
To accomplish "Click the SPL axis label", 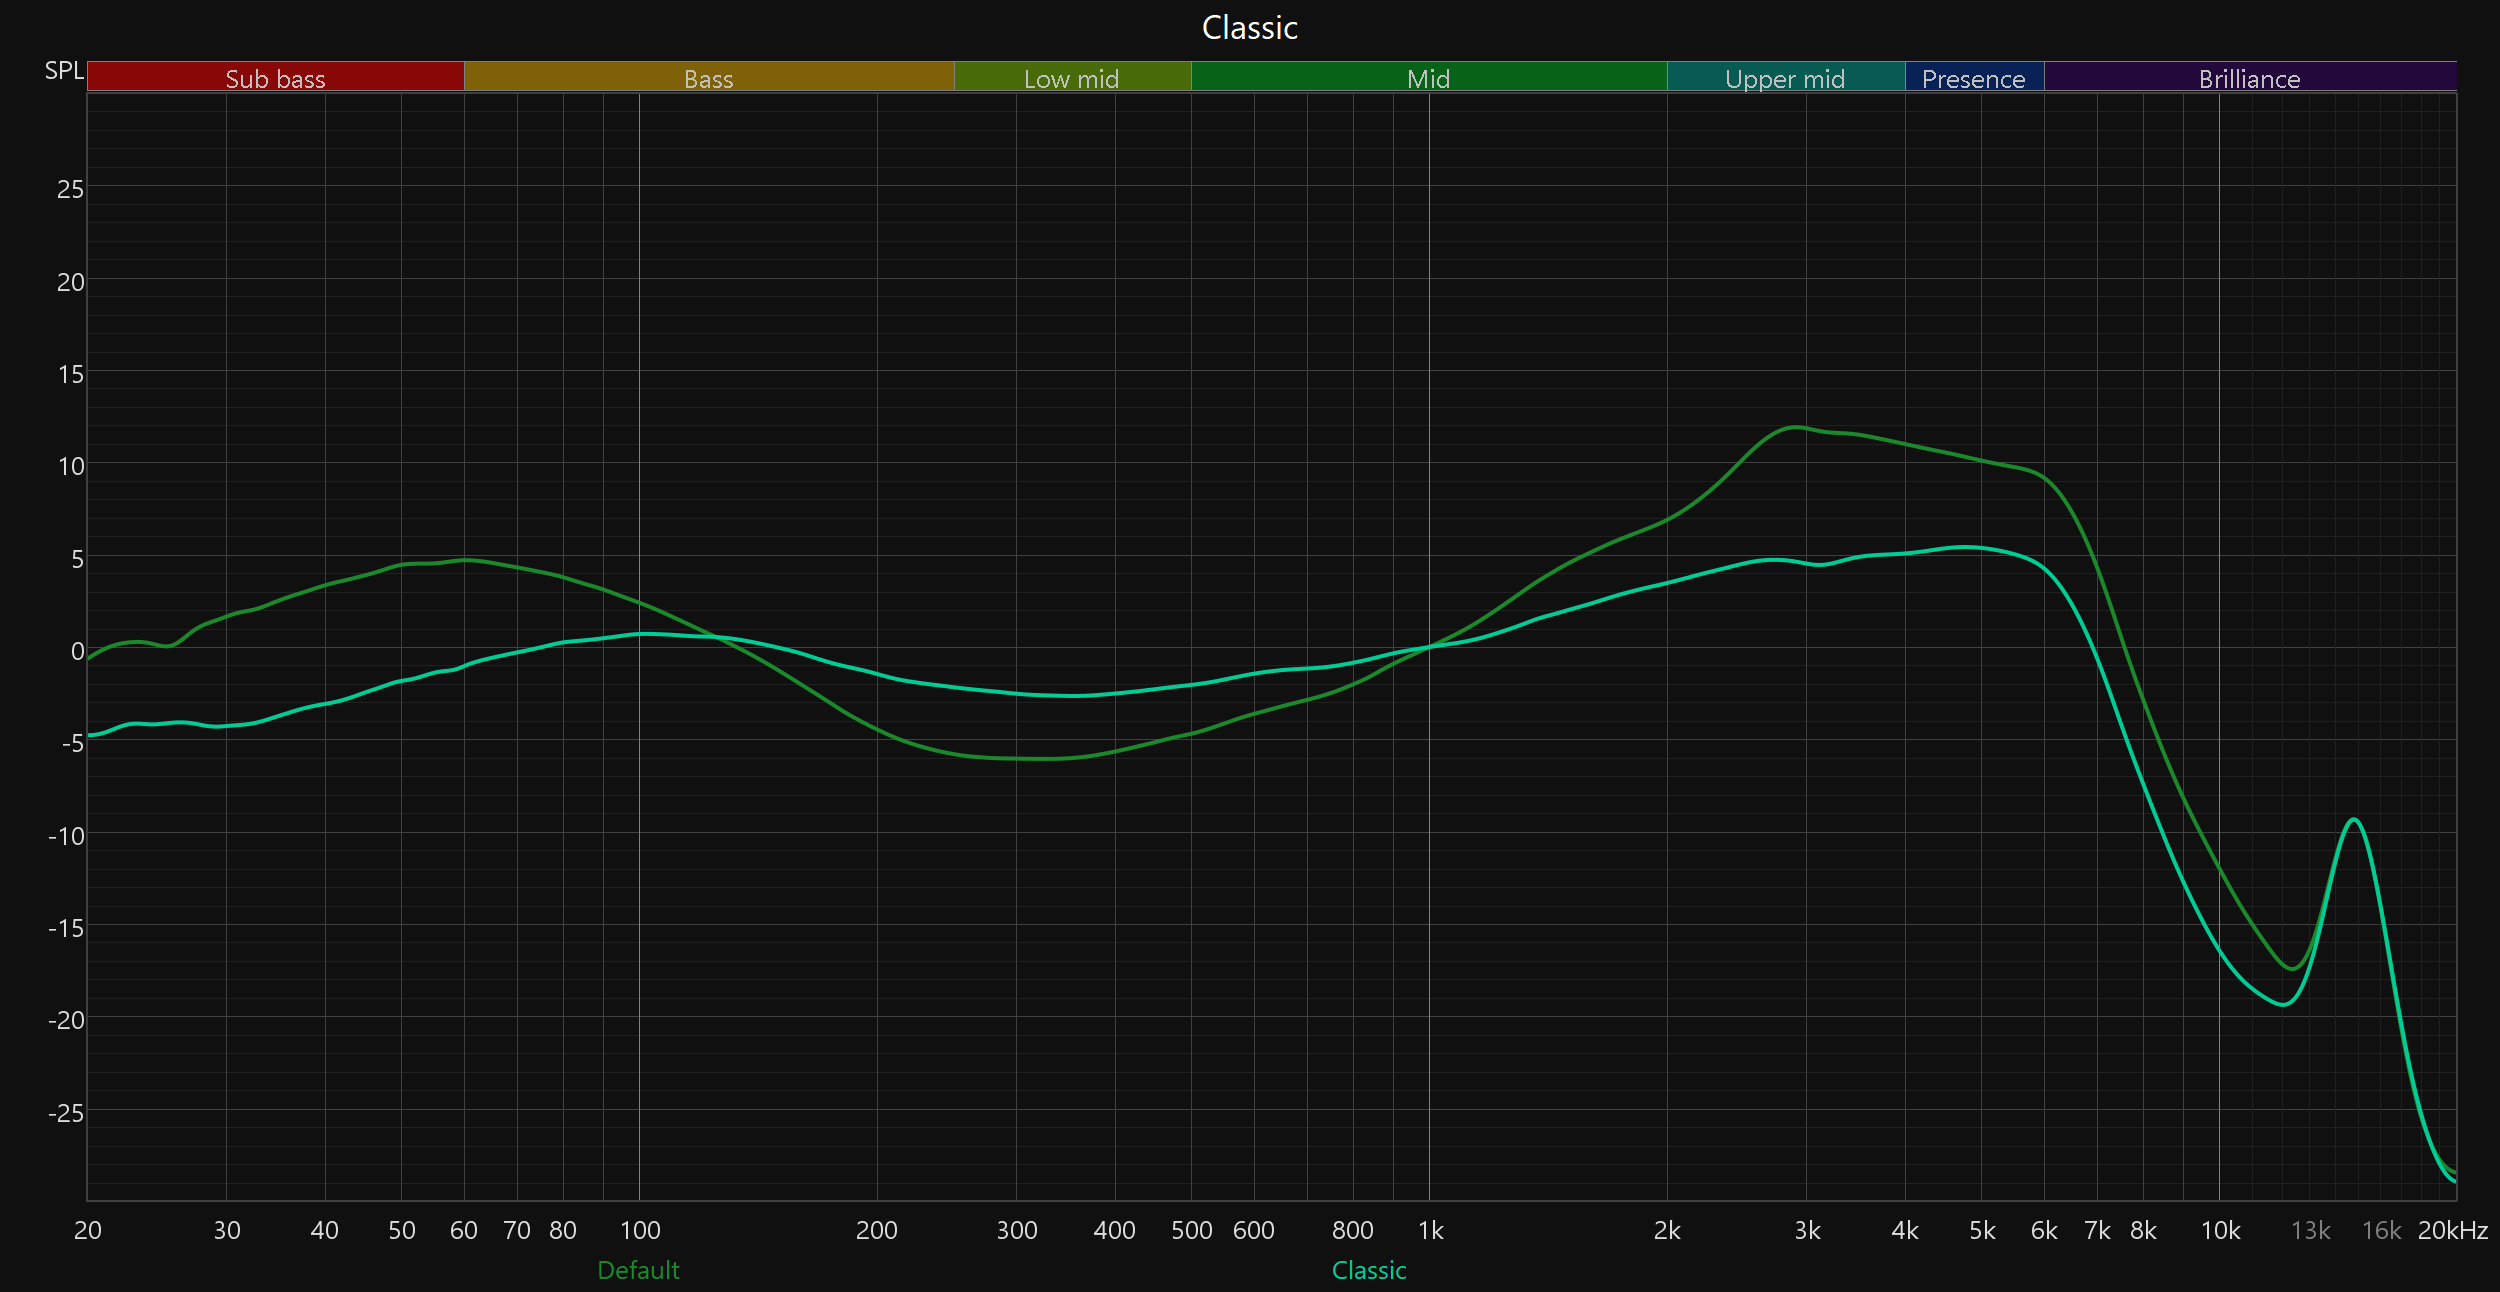I will (x=64, y=71).
